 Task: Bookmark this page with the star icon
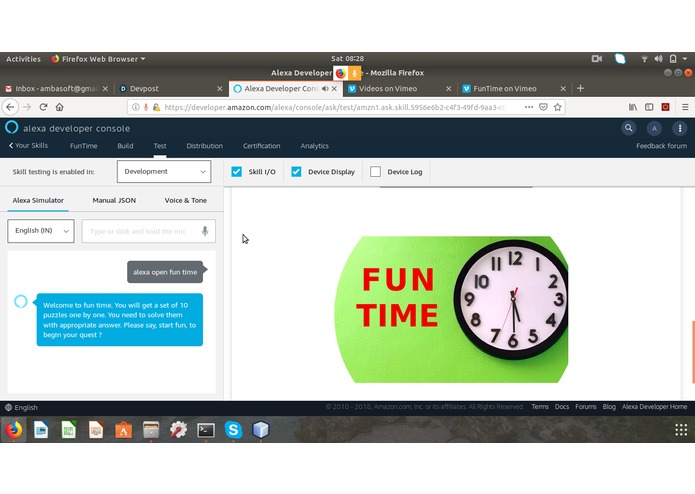[x=558, y=107]
